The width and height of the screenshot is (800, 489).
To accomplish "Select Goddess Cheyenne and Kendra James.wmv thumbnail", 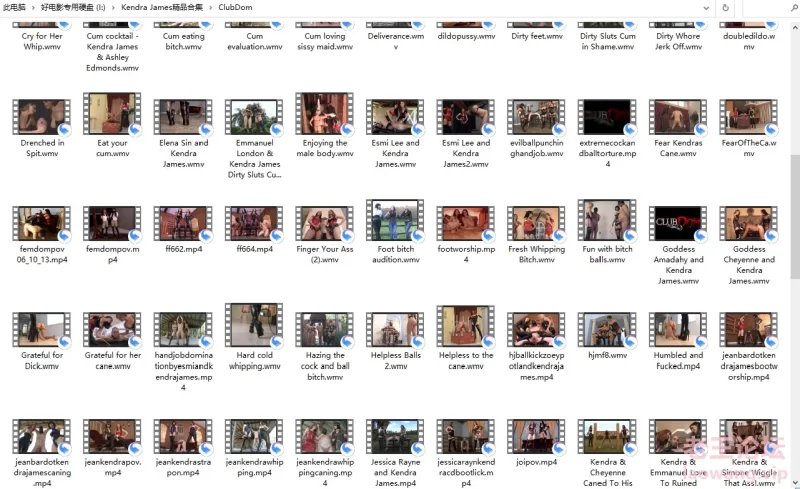I will click(x=748, y=223).
